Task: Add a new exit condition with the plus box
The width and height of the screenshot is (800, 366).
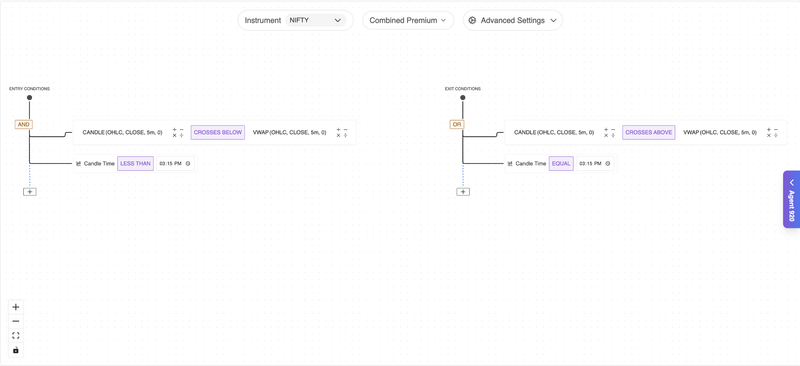Action: click(x=463, y=192)
